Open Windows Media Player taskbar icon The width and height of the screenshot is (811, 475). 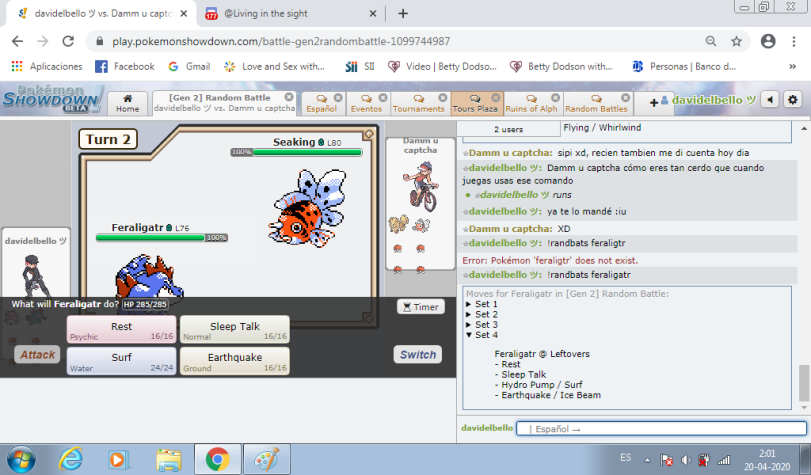pos(118,459)
